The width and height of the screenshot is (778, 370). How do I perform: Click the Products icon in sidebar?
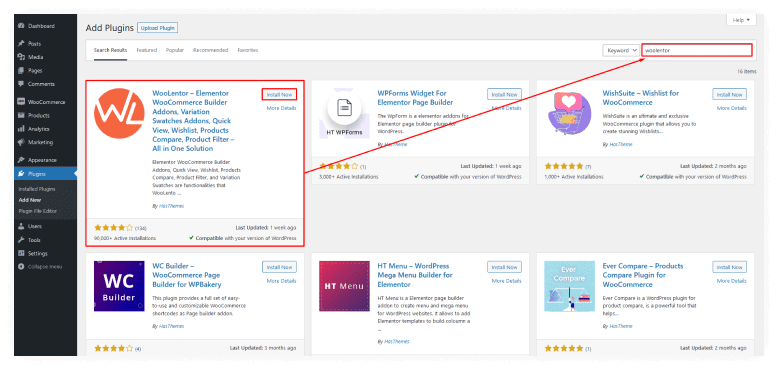point(21,115)
